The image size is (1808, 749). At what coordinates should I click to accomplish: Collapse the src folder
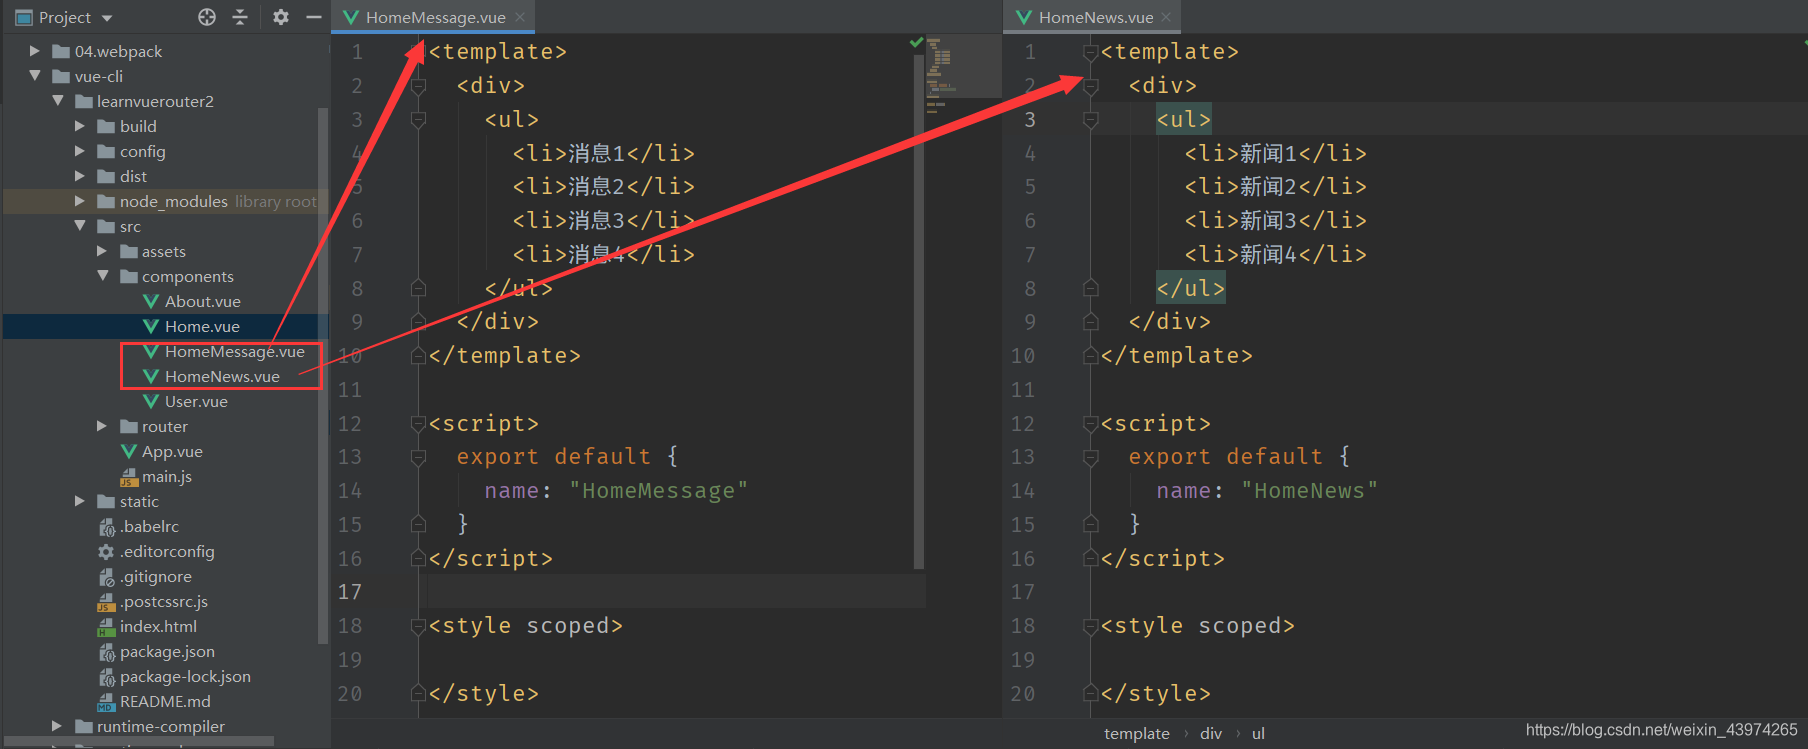80,226
